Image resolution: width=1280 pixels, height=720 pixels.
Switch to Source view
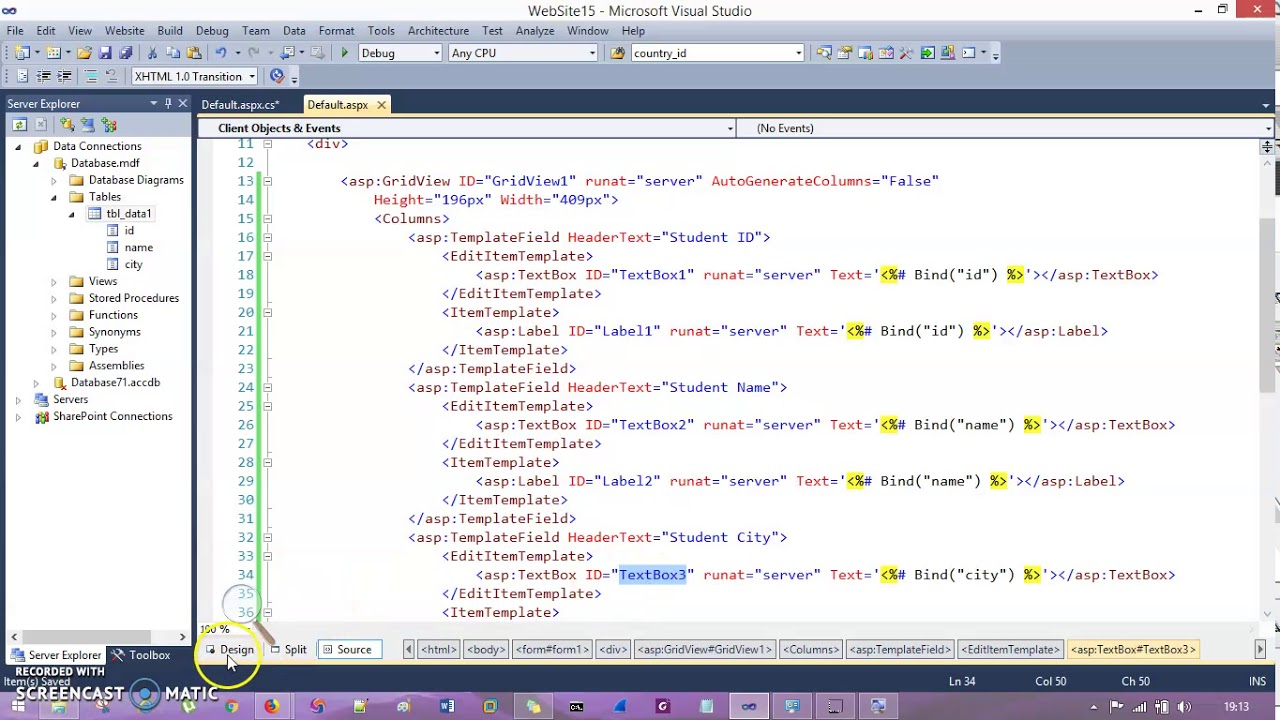(x=348, y=649)
